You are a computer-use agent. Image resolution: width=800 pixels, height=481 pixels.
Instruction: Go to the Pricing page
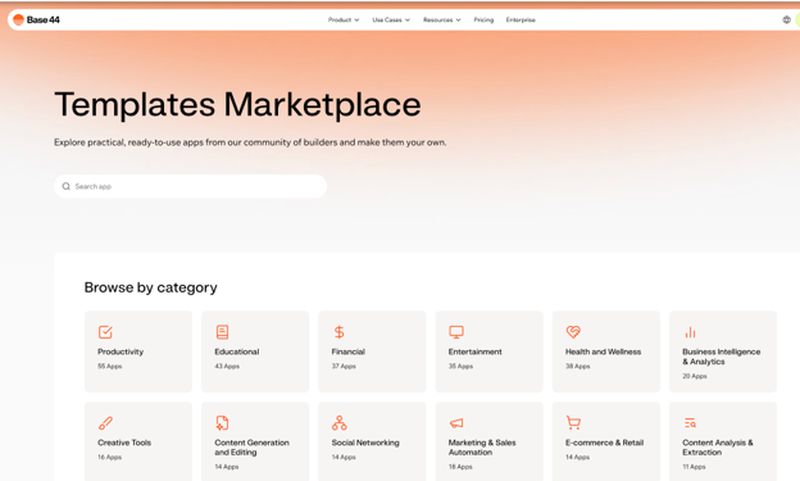484,20
